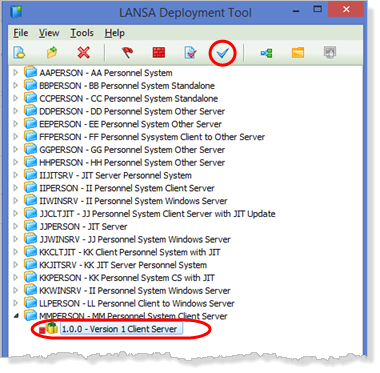Click the folder icon beside CCPERSON
This screenshot has height=373, width=380.
tap(30, 98)
